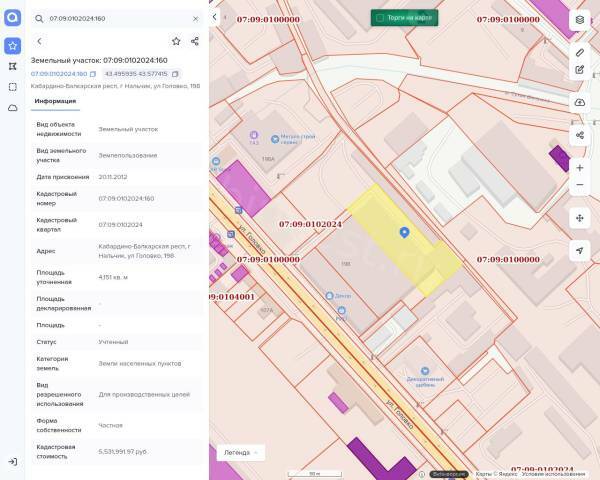Select the ruler measurement tool

point(580,51)
